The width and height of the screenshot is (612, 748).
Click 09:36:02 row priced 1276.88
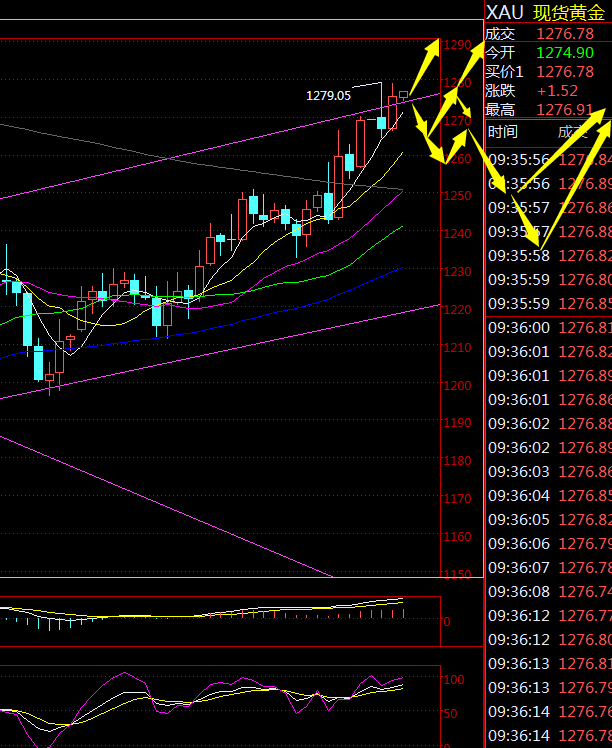[549, 424]
